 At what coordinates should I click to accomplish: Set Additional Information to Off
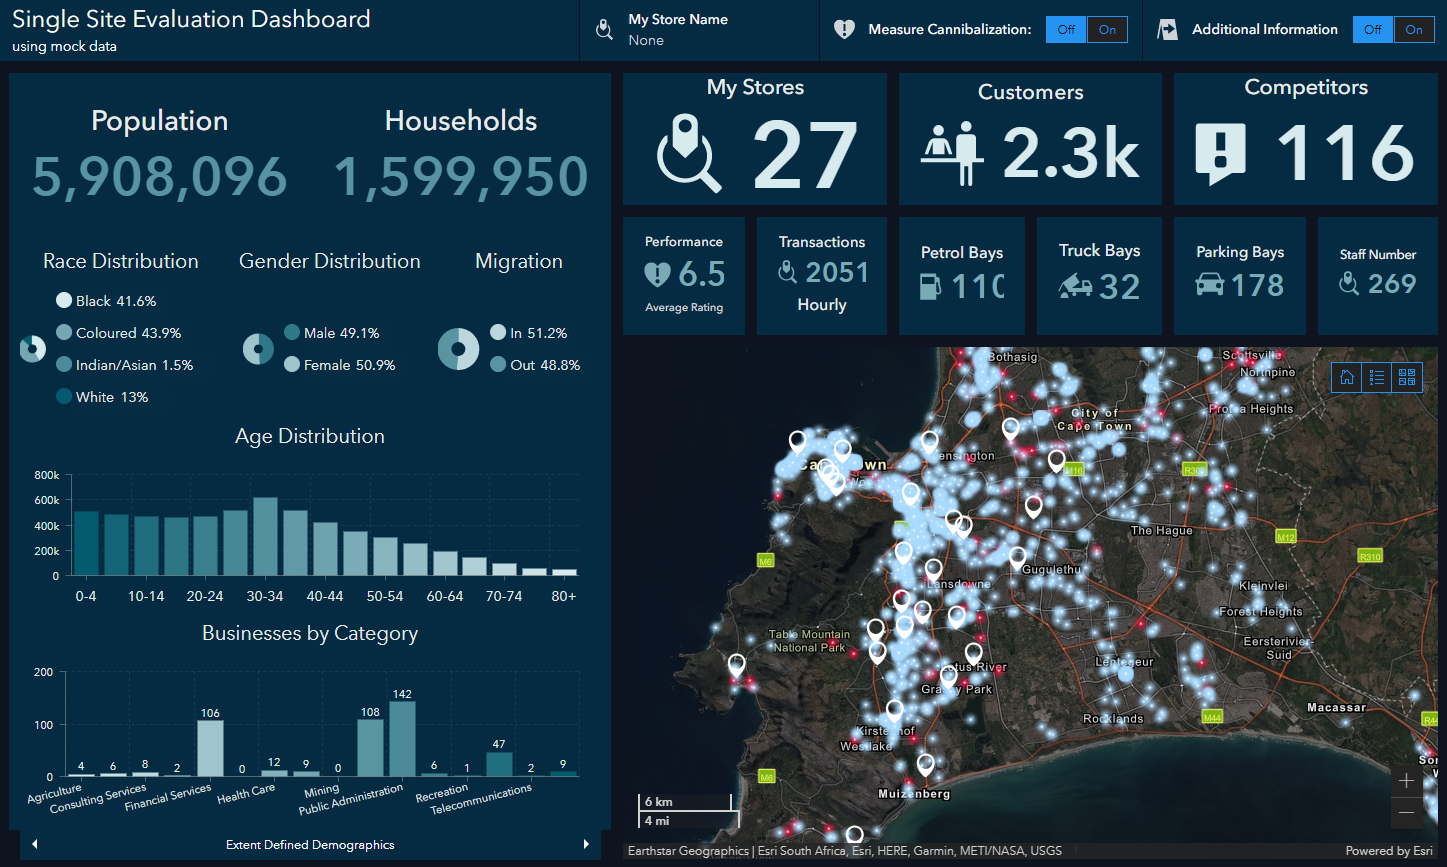(x=1372, y=29)
